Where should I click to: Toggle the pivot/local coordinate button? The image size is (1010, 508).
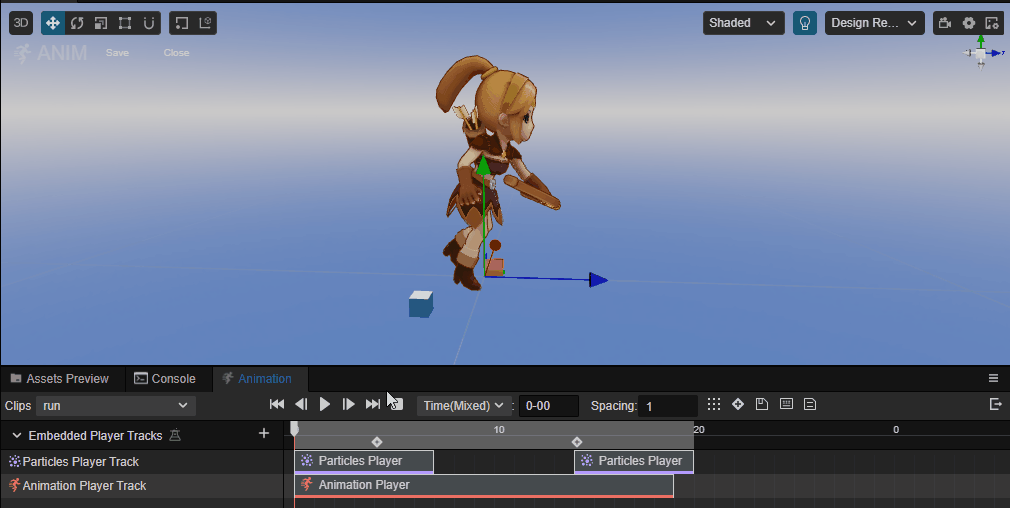(182, 23)
